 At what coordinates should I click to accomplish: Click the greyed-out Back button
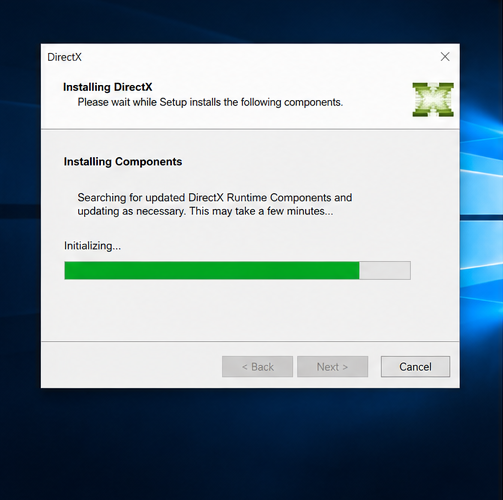(257, 367)
